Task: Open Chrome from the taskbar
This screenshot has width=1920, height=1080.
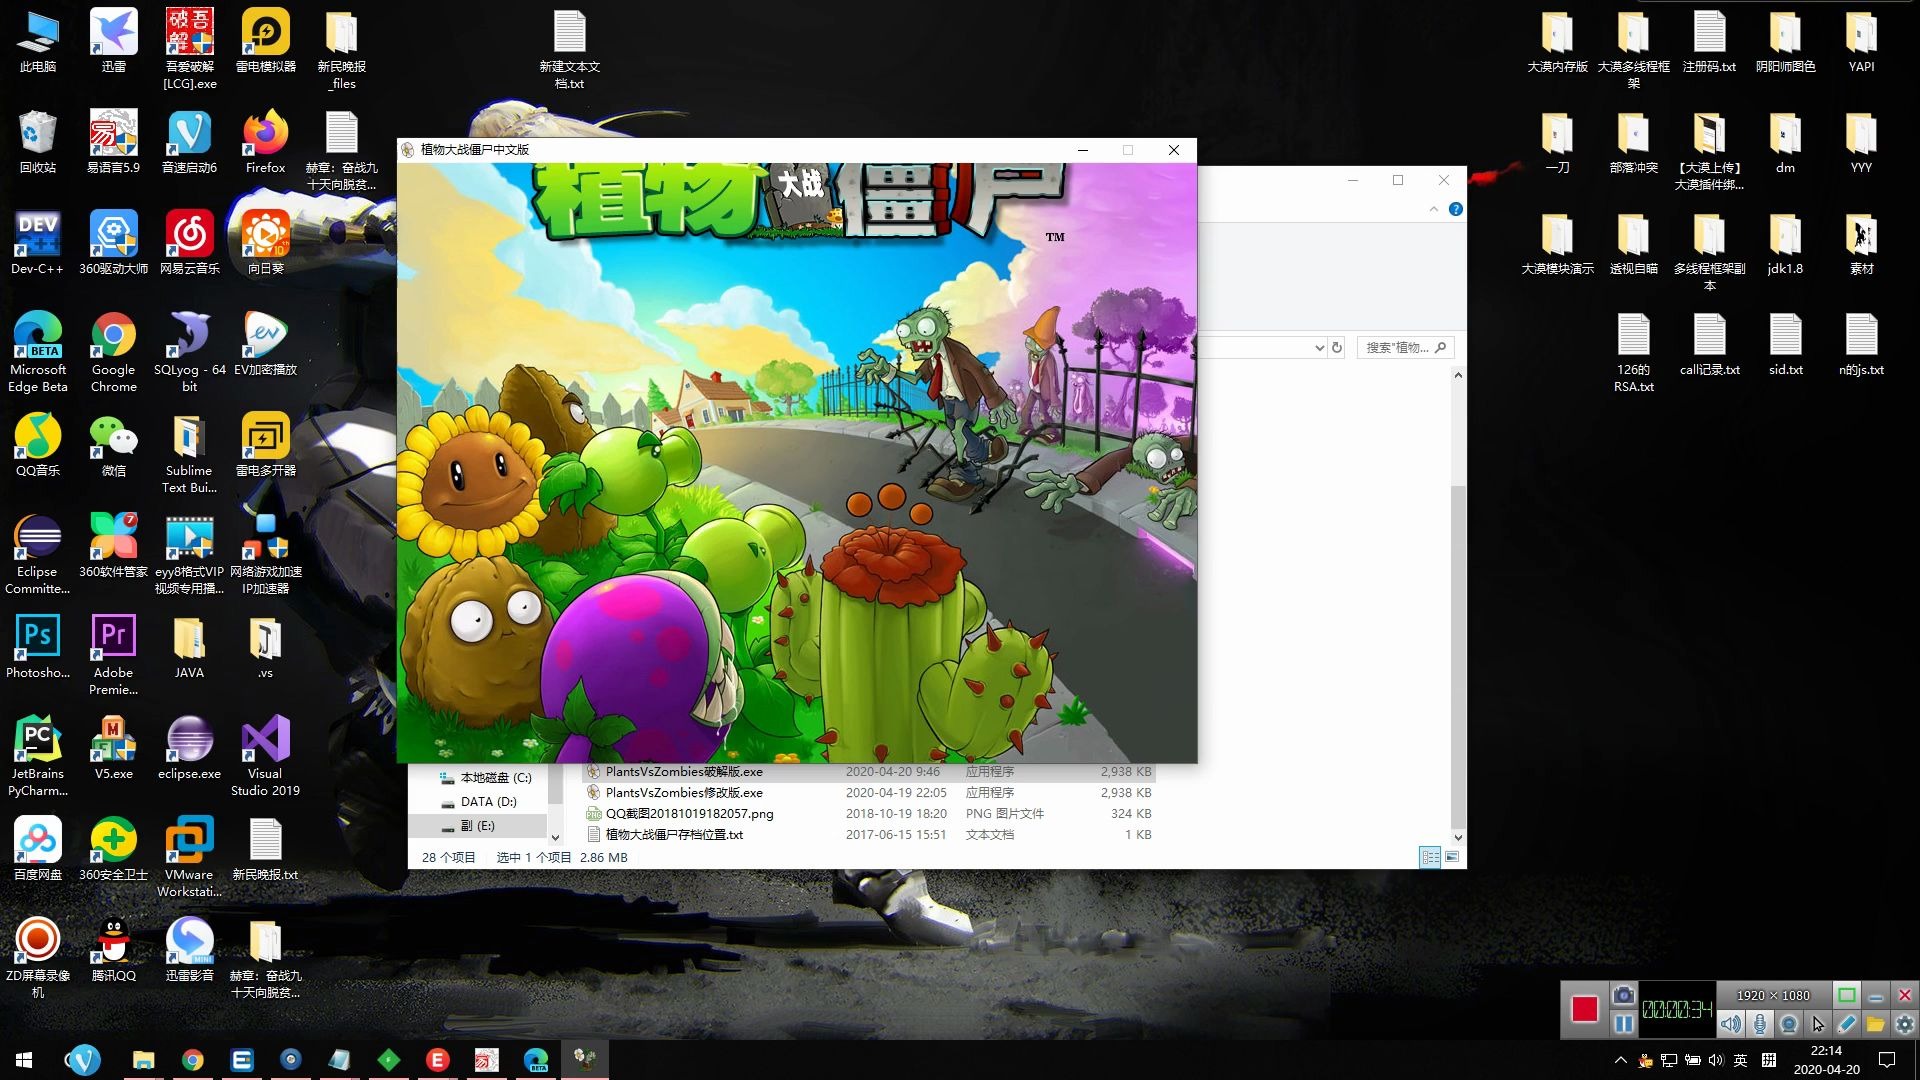Action: [x=193, y=1060]
